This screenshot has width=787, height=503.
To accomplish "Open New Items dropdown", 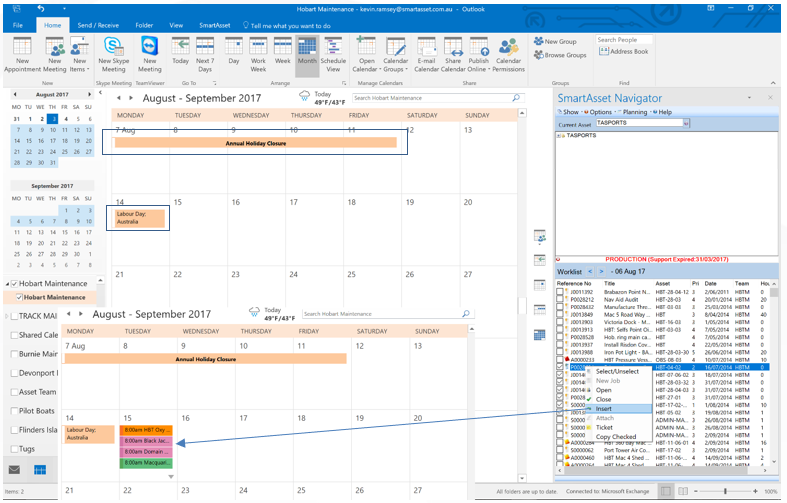I will point(79,55).
